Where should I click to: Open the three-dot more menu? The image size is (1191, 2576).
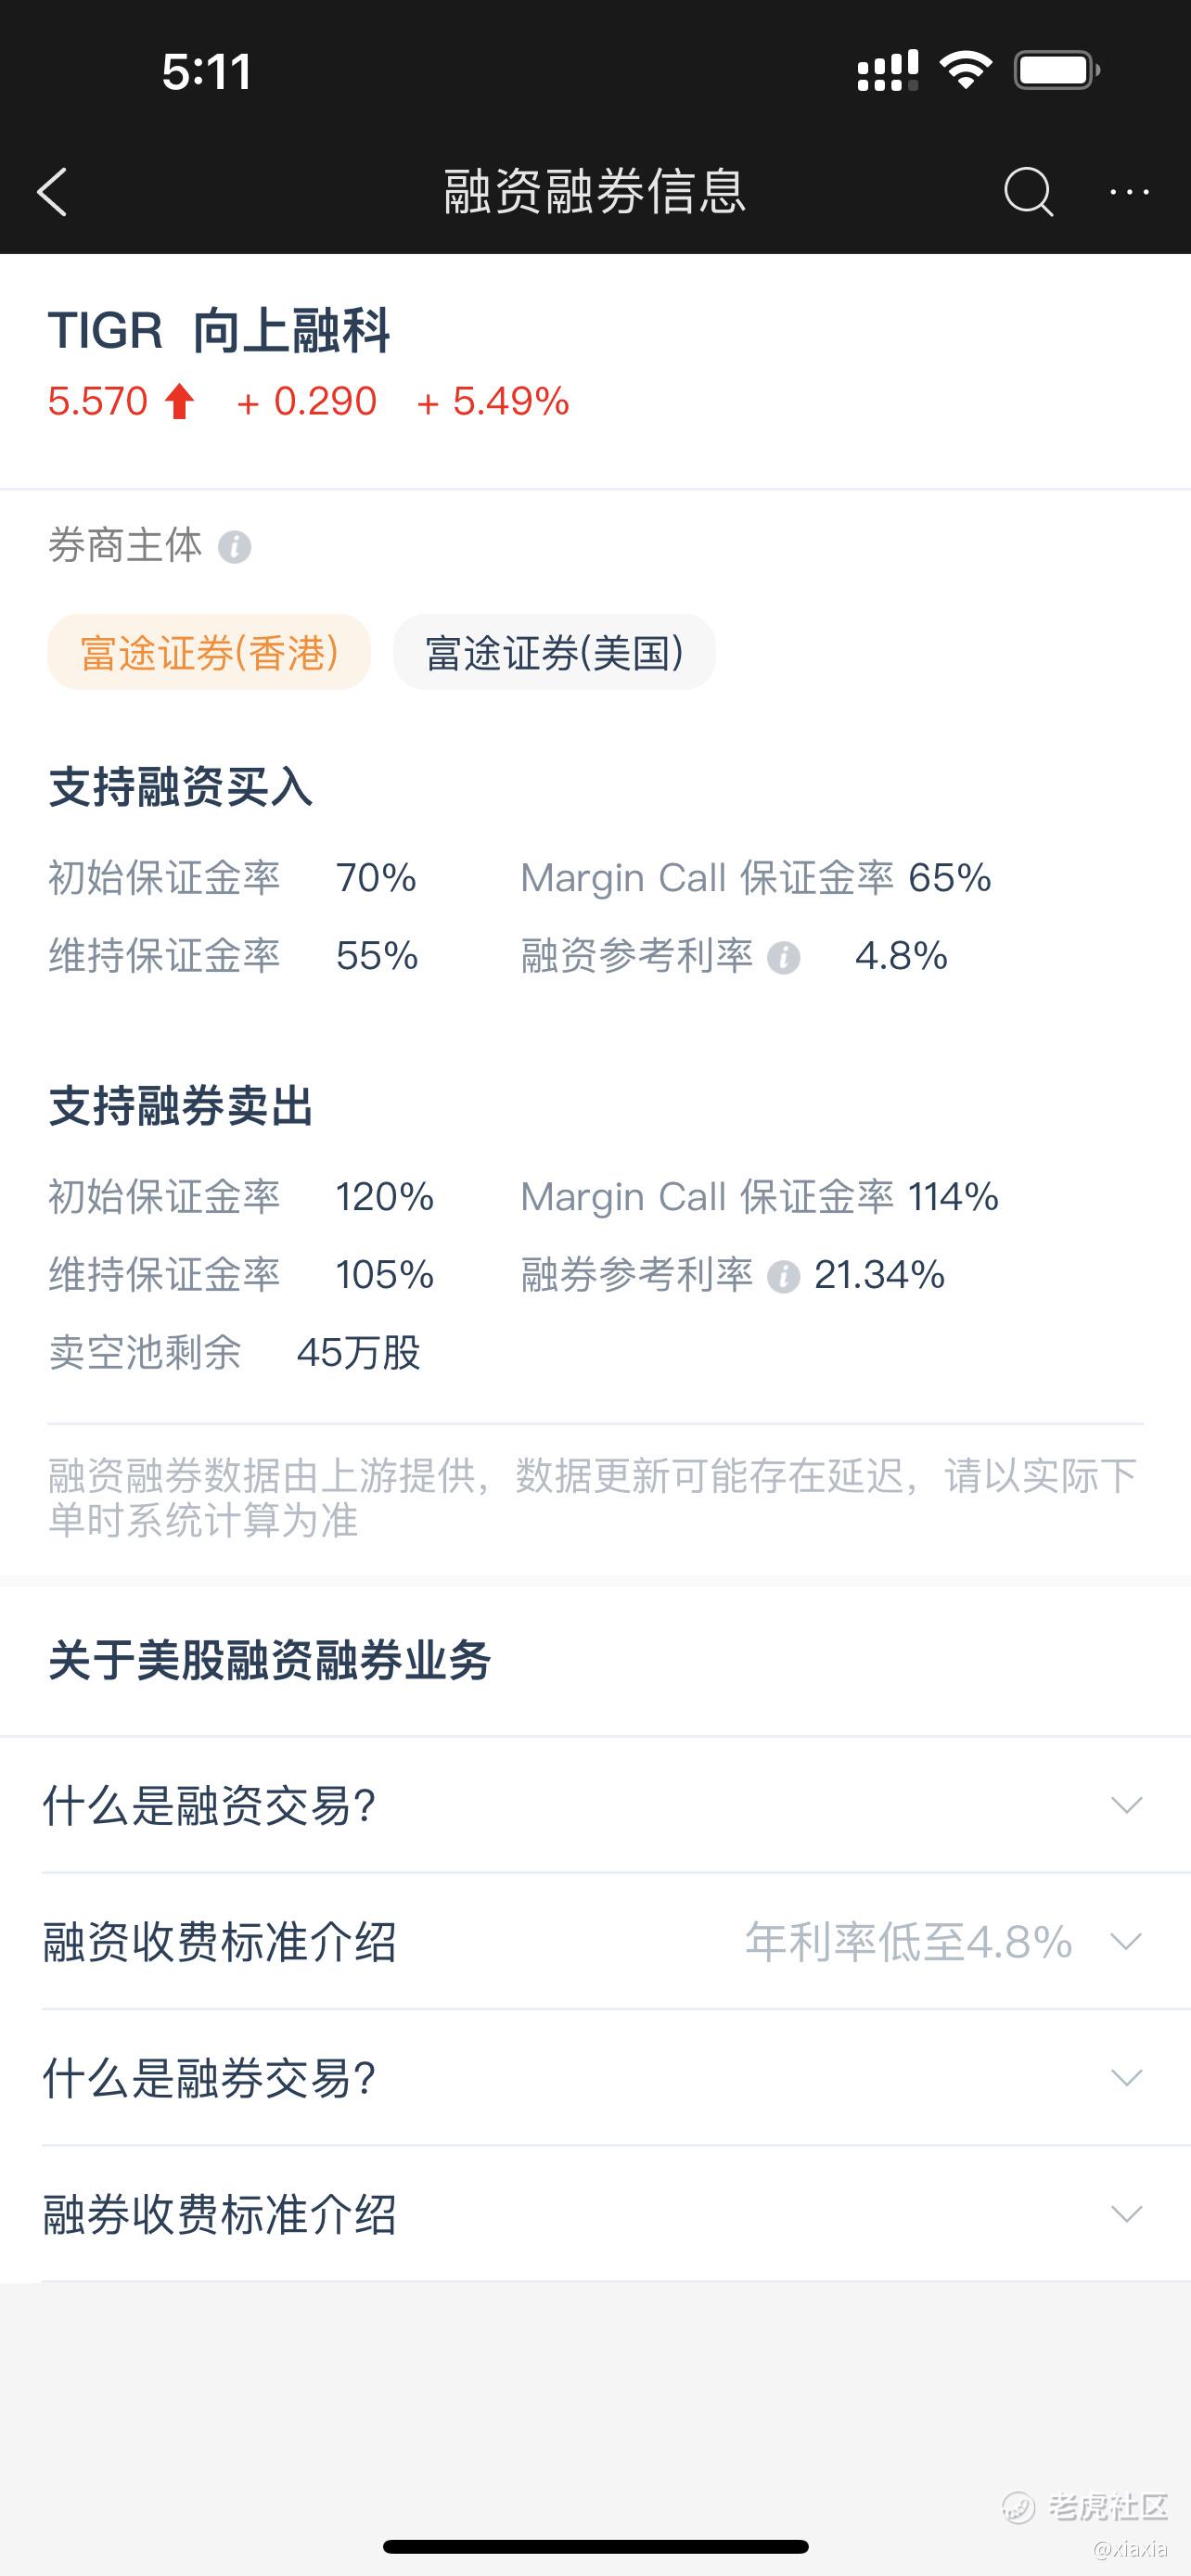[x=1130, y=192]
